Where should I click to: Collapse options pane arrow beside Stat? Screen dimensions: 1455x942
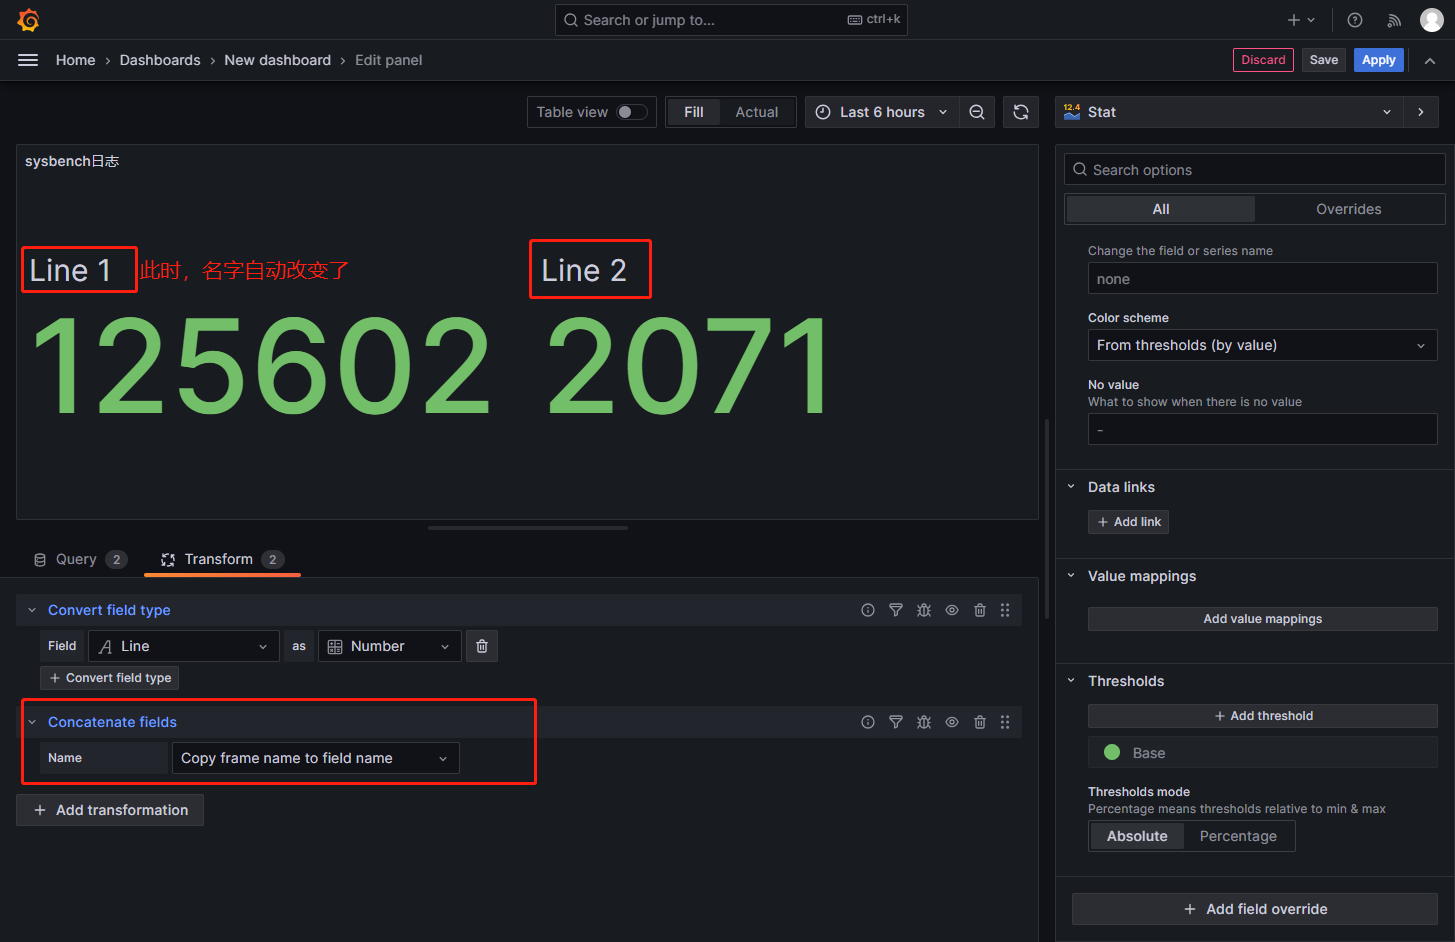coord(1421,112)
